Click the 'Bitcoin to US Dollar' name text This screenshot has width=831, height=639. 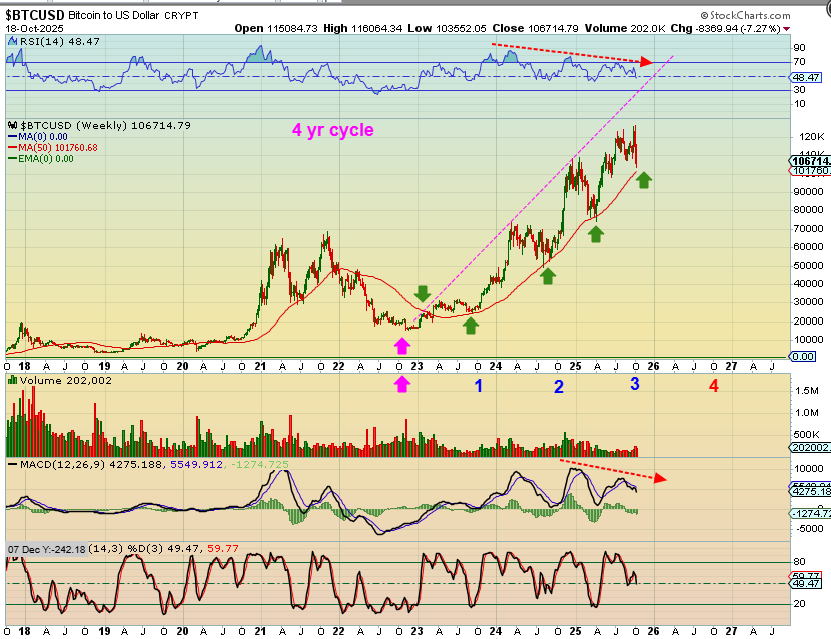point(113,15)
